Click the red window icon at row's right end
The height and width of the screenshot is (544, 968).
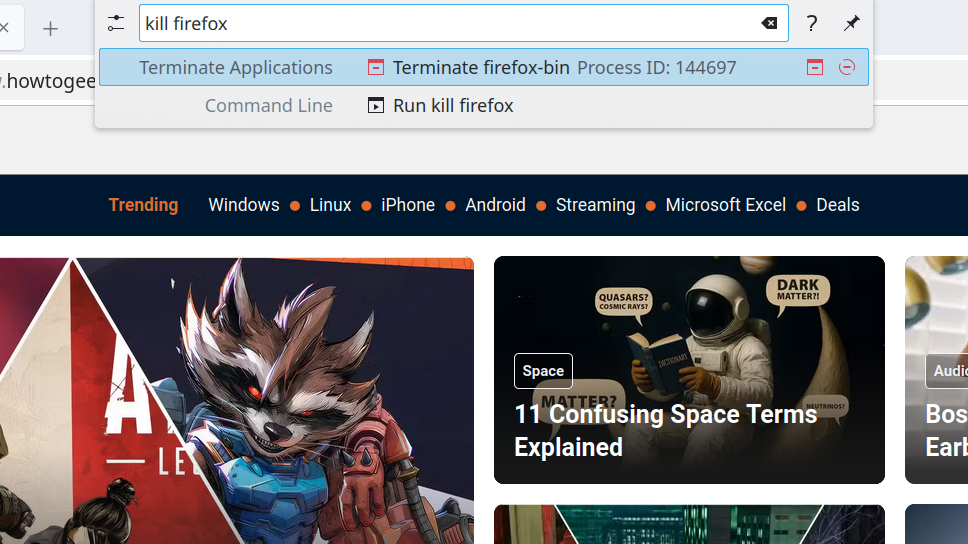click(x=815, y=67)
